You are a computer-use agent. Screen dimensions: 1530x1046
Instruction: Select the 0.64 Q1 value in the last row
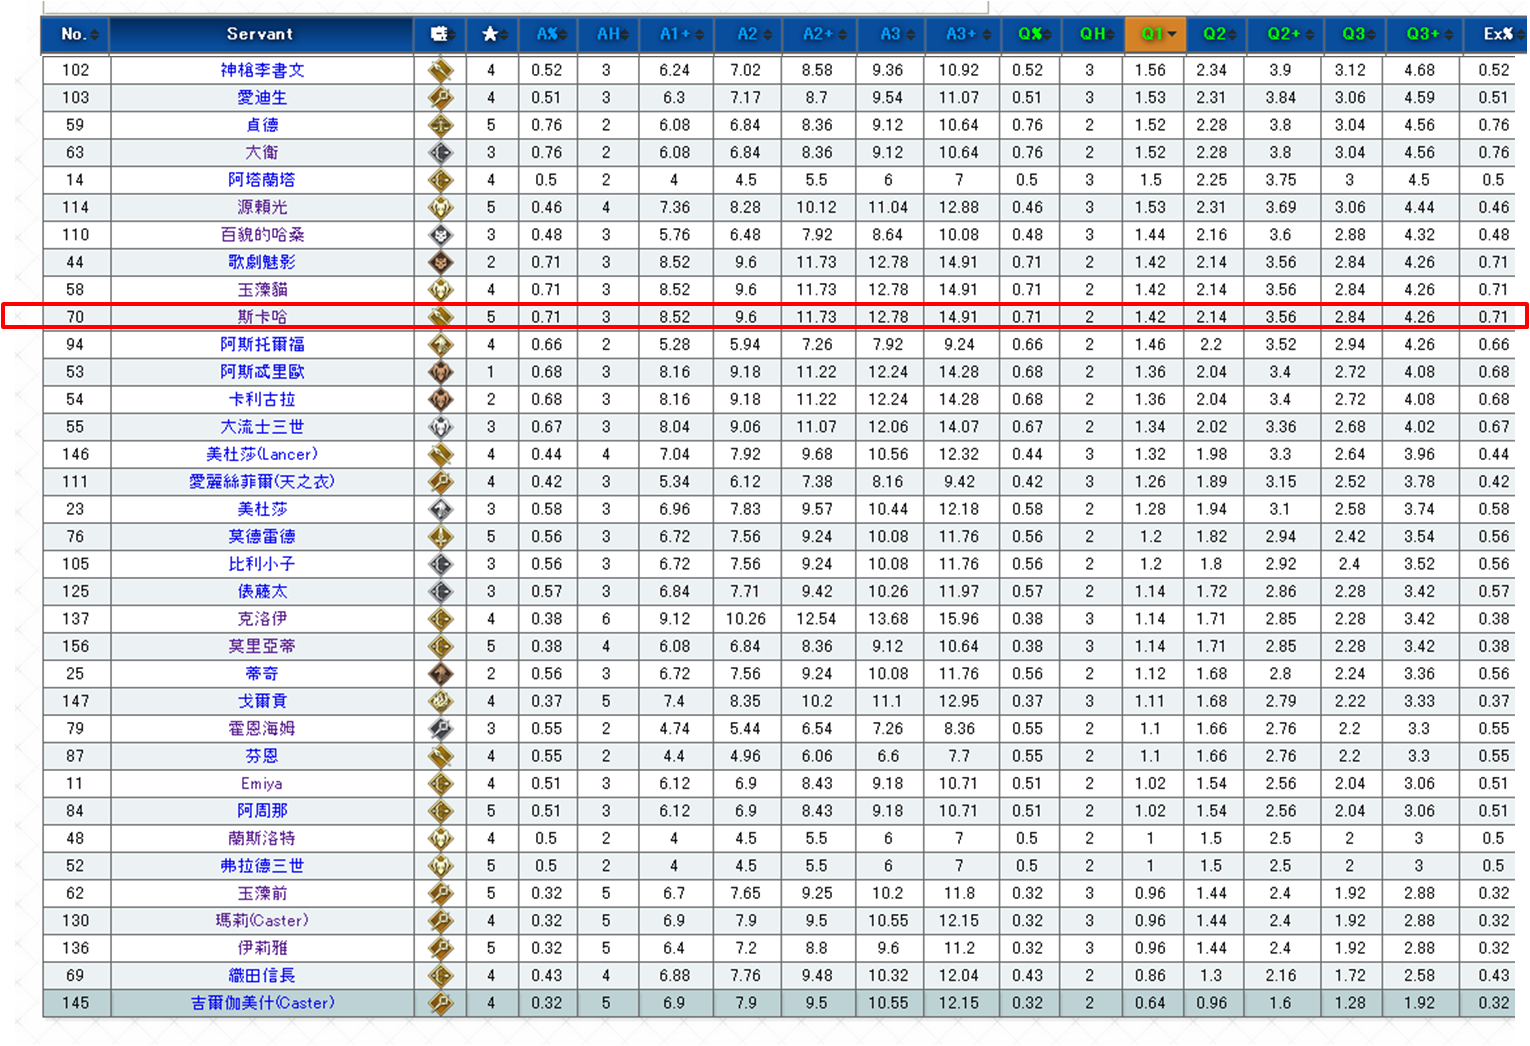tap(1150, 1003)
